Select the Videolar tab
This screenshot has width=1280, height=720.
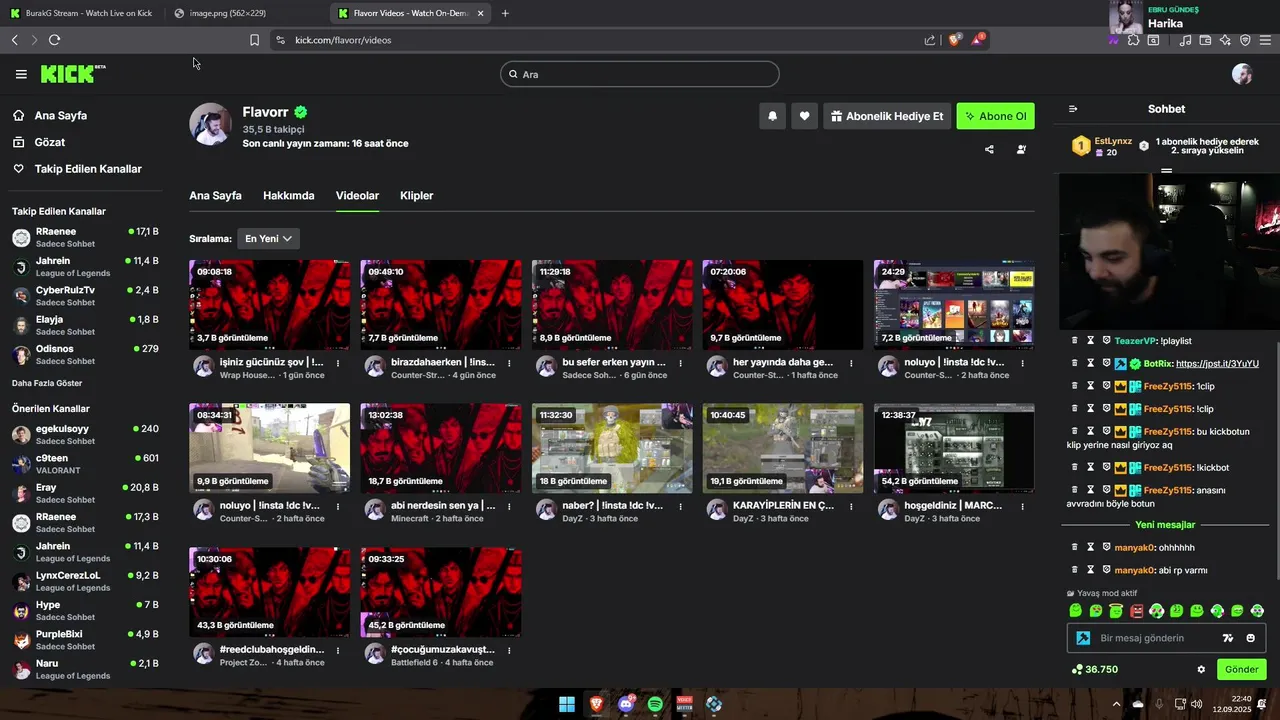357,196
